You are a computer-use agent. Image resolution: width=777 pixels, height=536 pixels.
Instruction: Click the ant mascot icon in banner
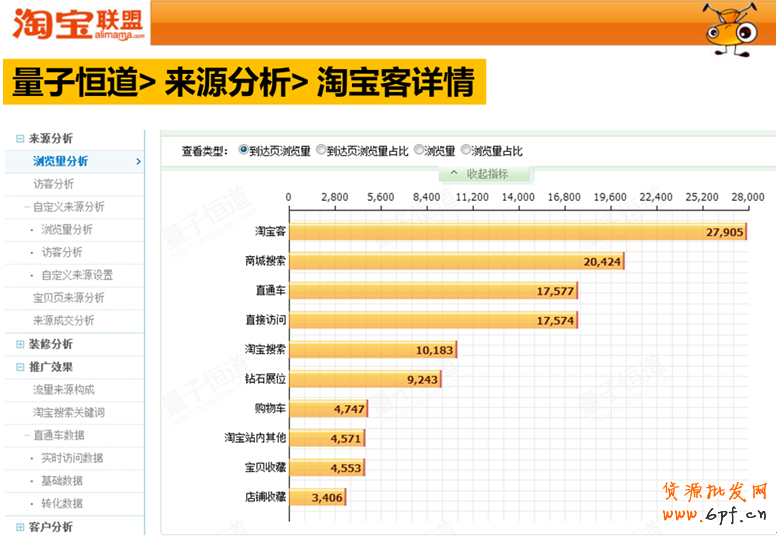click(730, 29)
